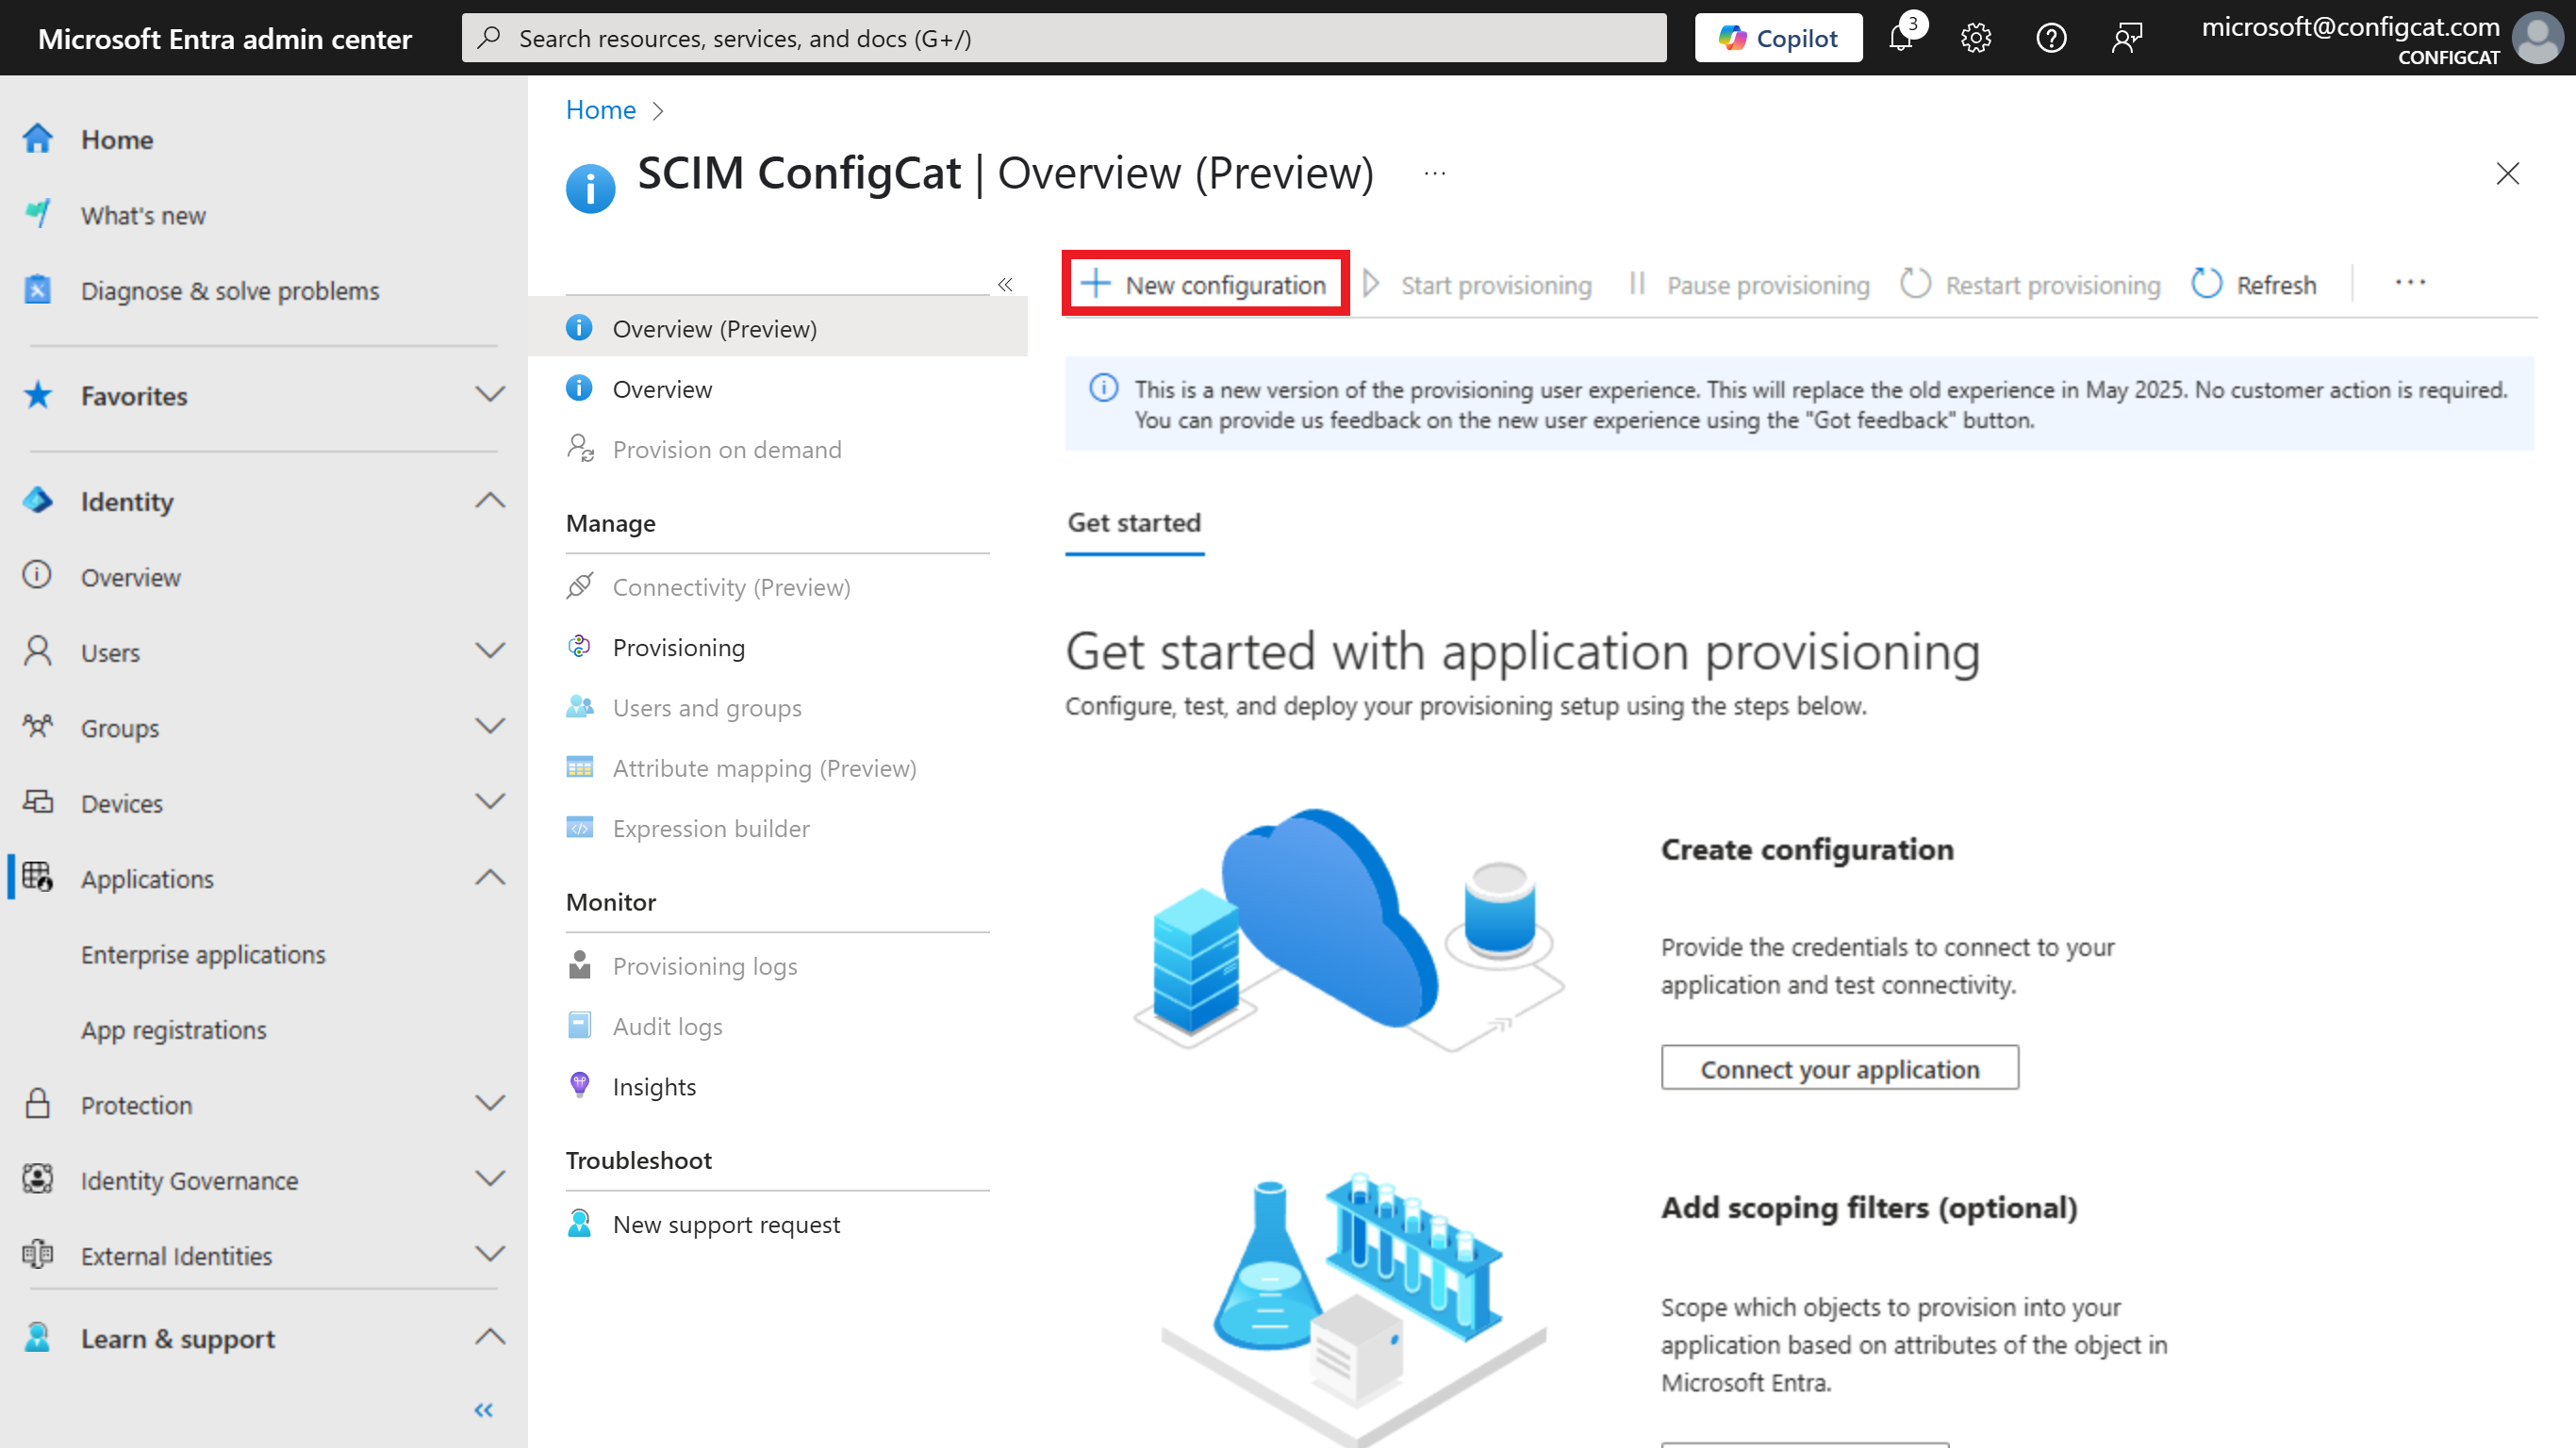Click the Diagnose & solve problems icon
The width and height of the screenshot is (2576, 1448).
click(x=38, y=290)
